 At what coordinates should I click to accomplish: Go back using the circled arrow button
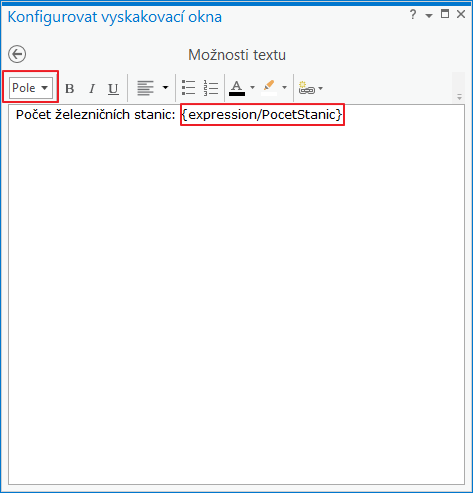pyautogui.click(x=17, y=54)
